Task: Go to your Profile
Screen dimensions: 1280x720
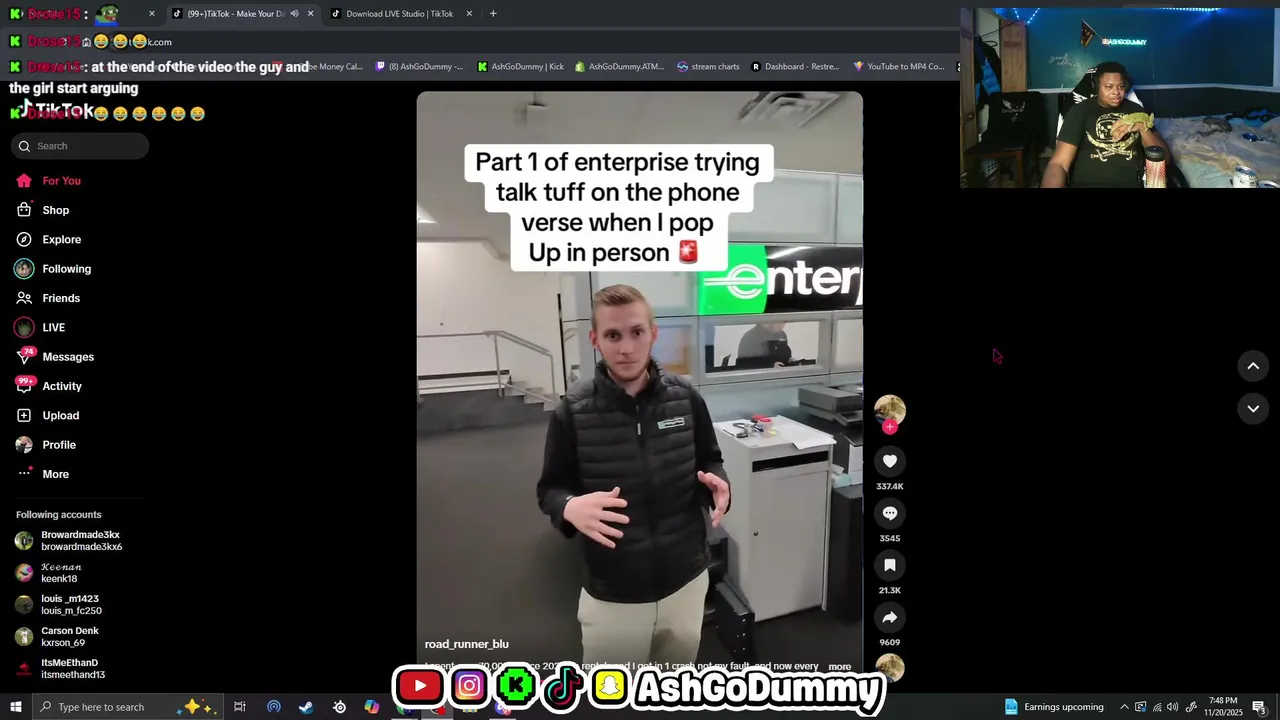Action: [x=59, y=445]
